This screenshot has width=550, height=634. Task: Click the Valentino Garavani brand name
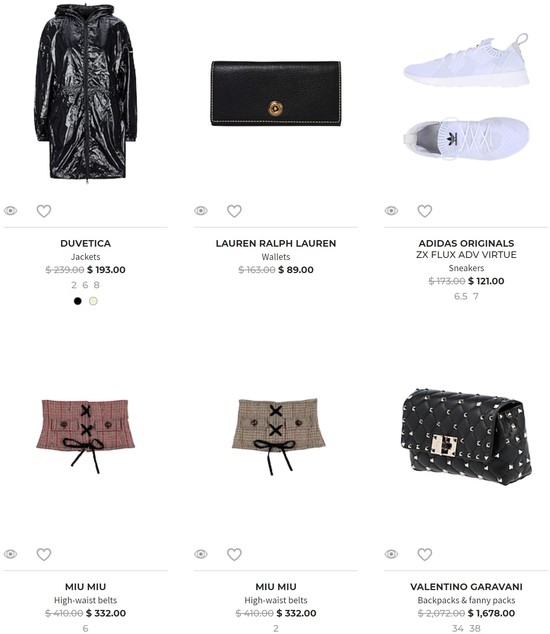tap(466, 587)
